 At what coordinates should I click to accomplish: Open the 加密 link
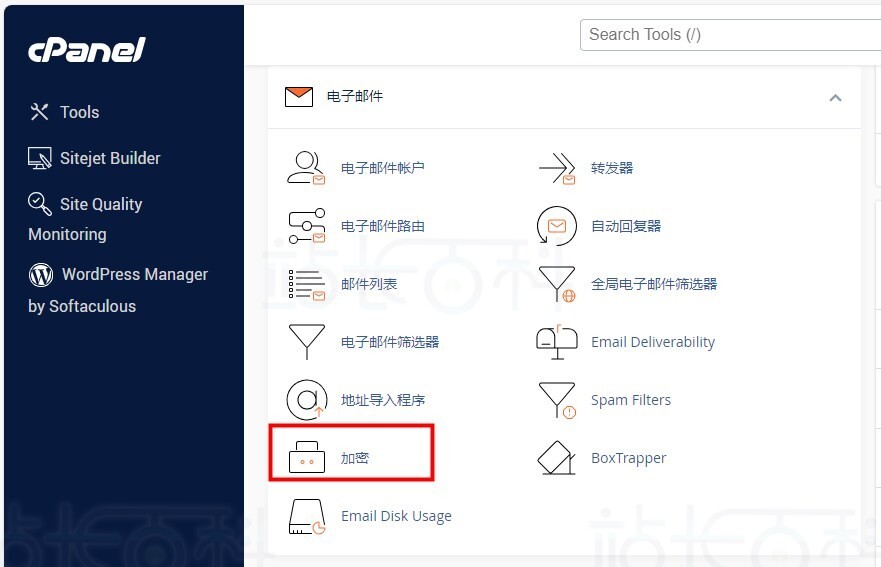pos(355,457)
